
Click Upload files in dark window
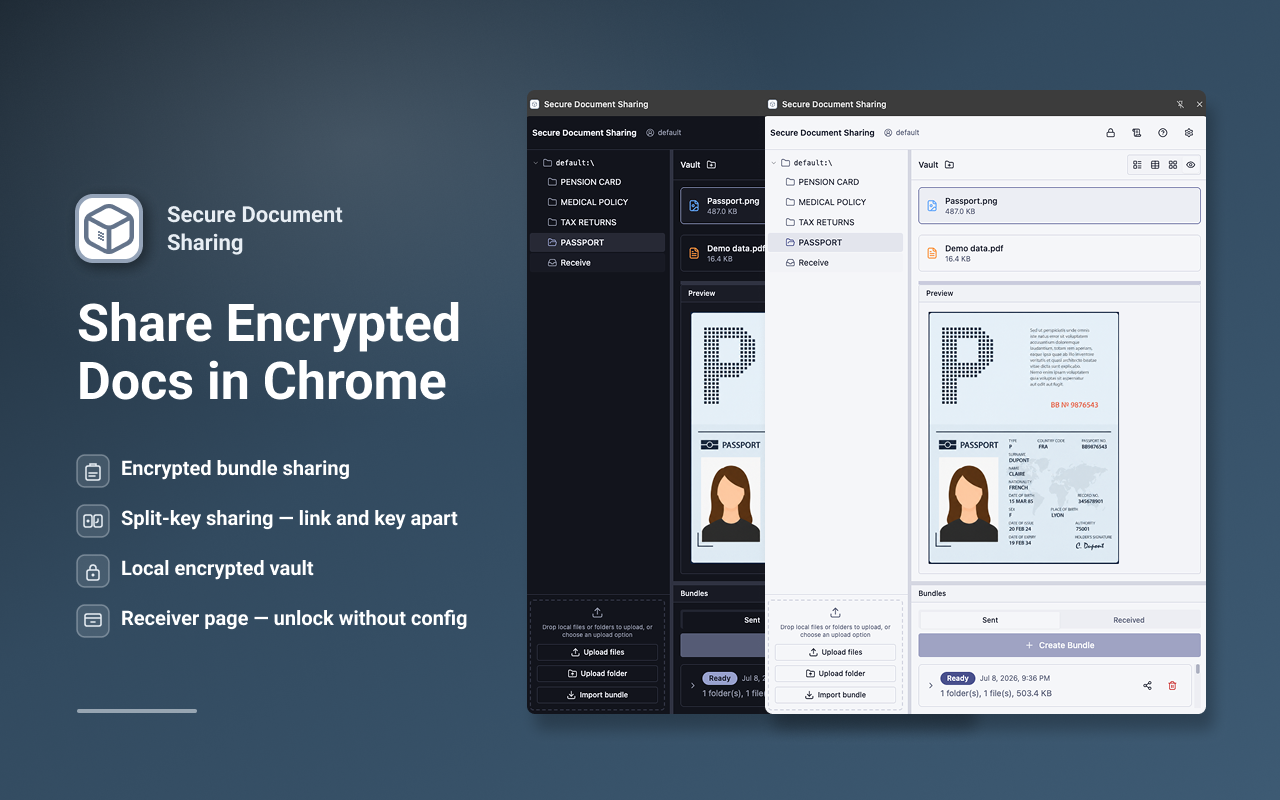click(x=597, y=652)
